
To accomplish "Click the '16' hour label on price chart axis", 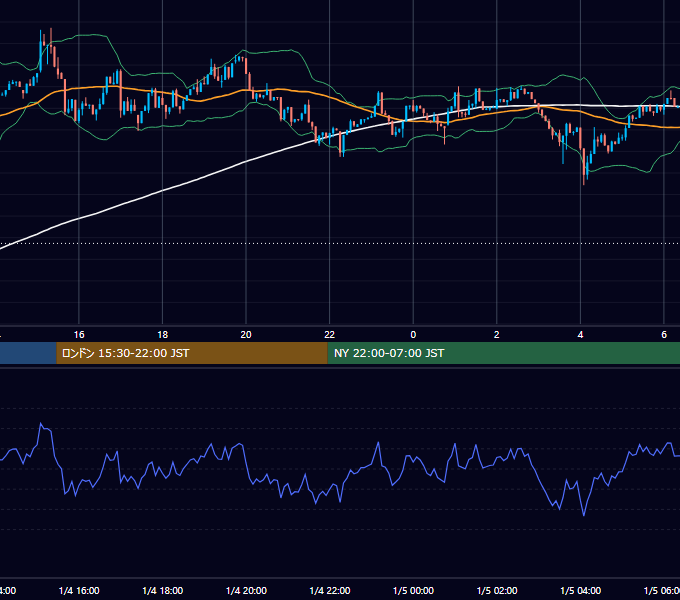I will [79, 335].
